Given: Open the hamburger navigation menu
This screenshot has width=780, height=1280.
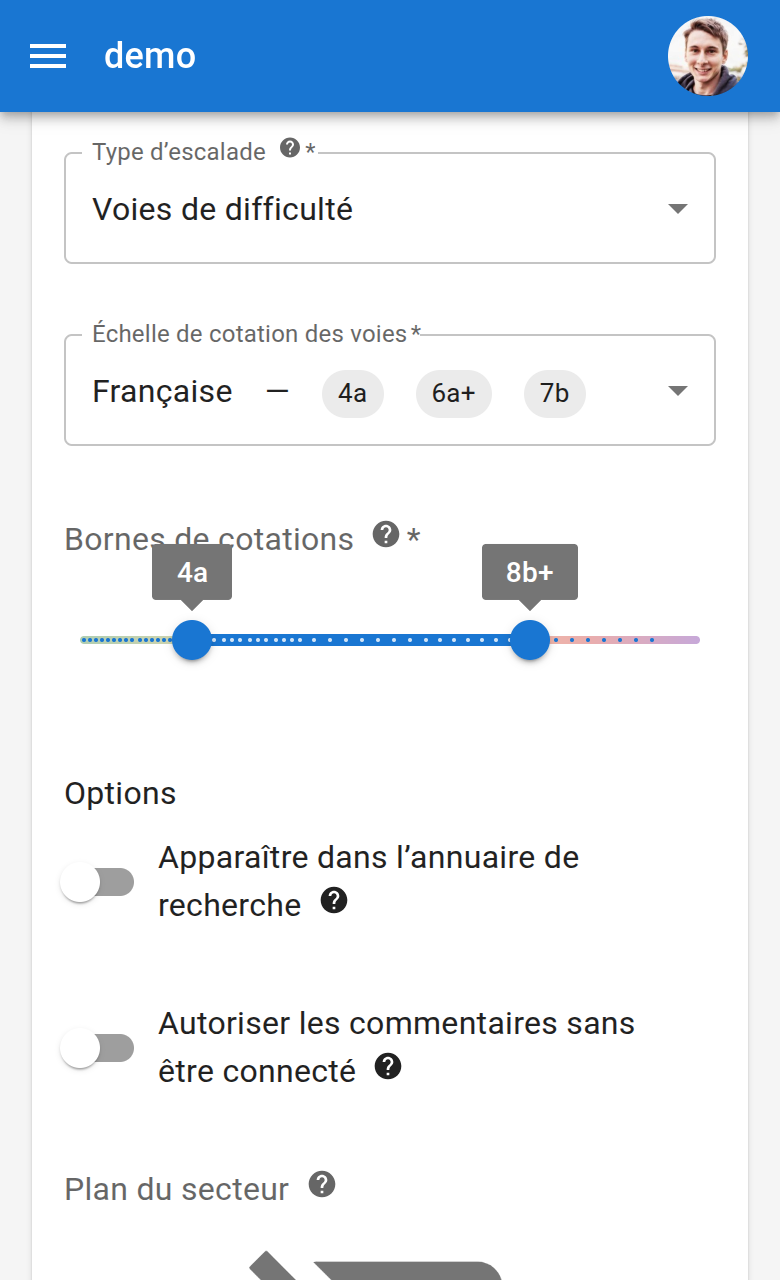Looking at the screenshot, I should tap(48, 56).
